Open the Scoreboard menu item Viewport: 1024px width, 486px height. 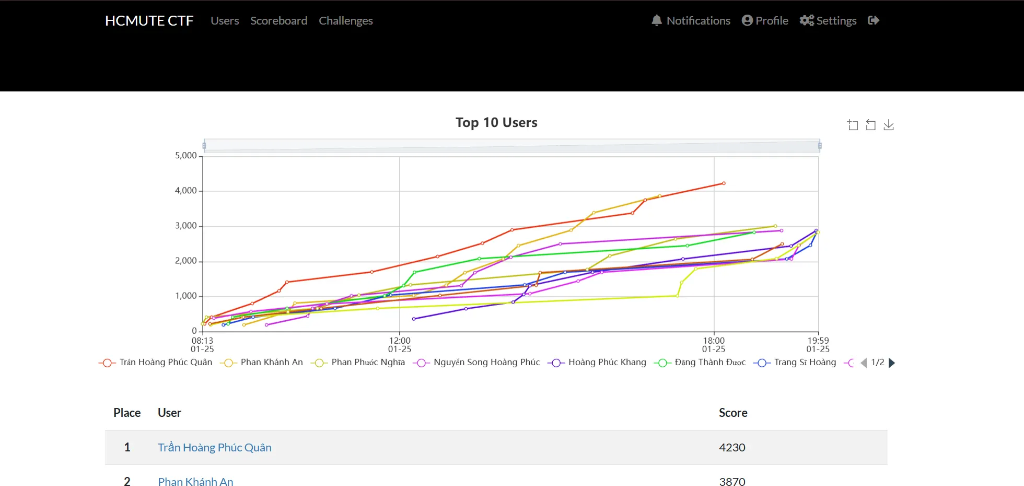279,20
